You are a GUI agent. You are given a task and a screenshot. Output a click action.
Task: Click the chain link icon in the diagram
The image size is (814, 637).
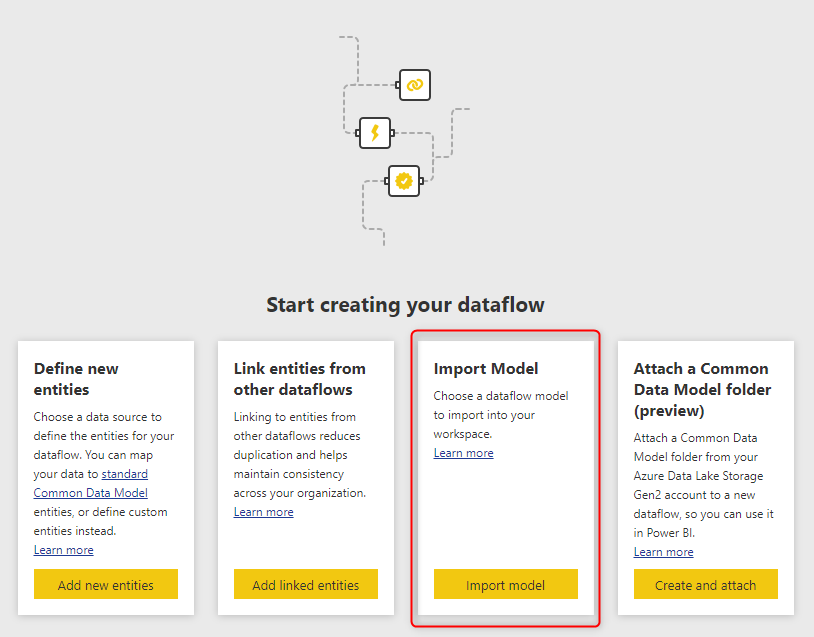point(415,85)
